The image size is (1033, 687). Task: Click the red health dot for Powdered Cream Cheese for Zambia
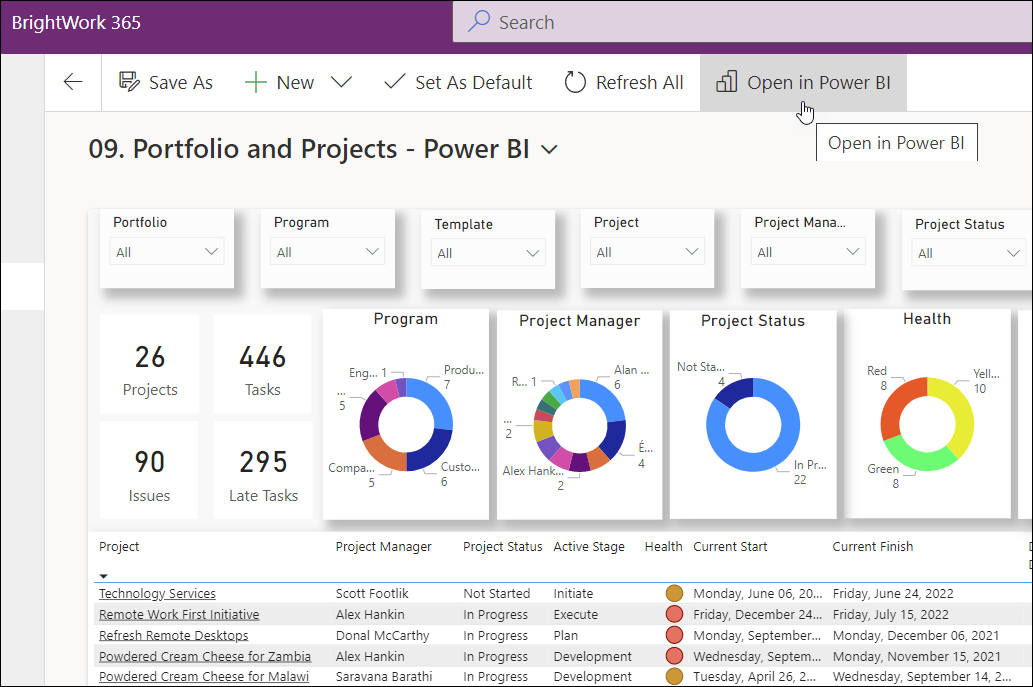674,656
